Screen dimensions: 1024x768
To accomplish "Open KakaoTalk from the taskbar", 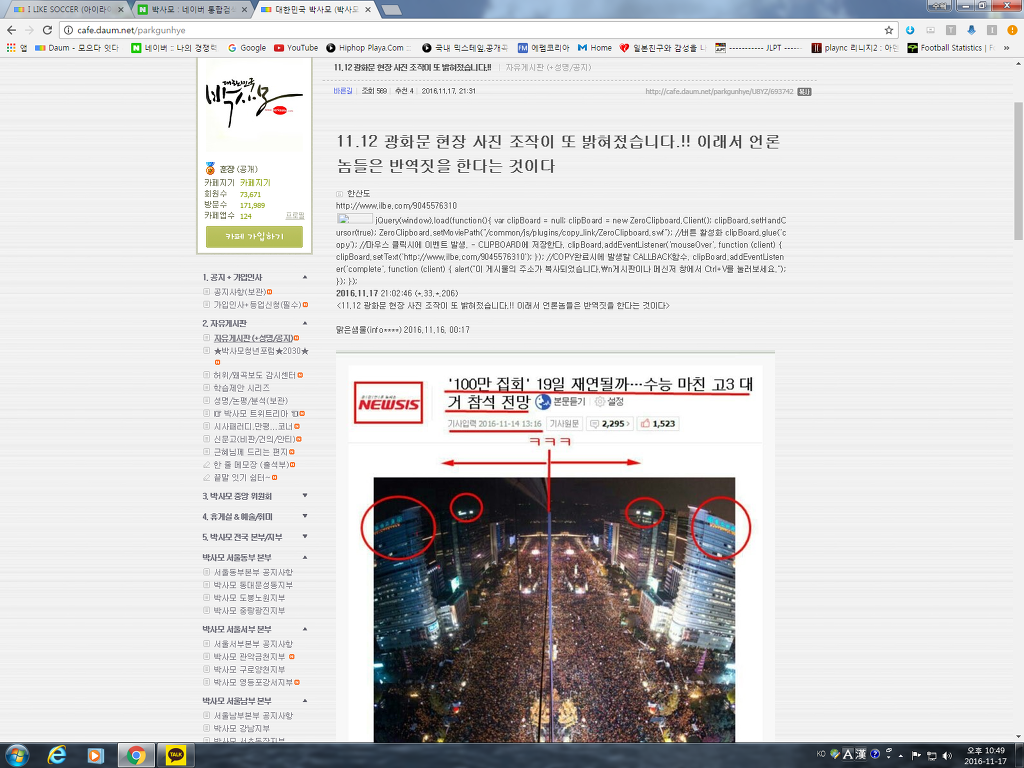I will tap(176, 756).
